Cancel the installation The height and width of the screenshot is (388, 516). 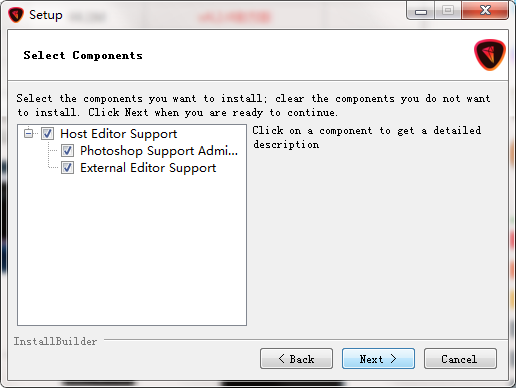pyautogui.click(x=460, y=359)
